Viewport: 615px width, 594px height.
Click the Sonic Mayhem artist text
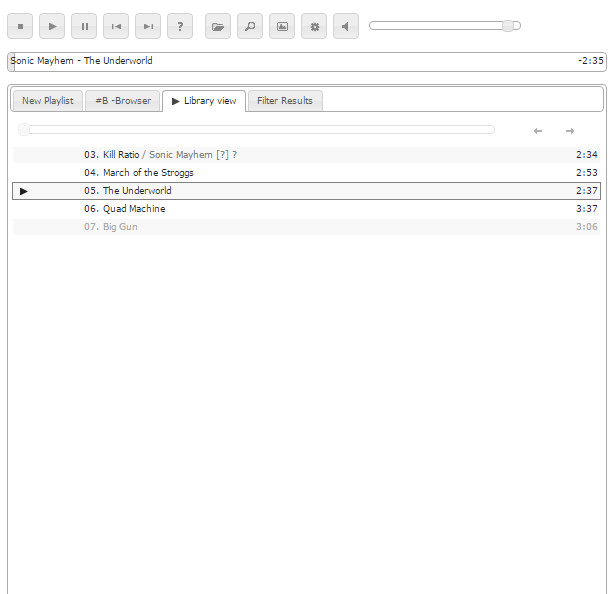coord(180,155)
